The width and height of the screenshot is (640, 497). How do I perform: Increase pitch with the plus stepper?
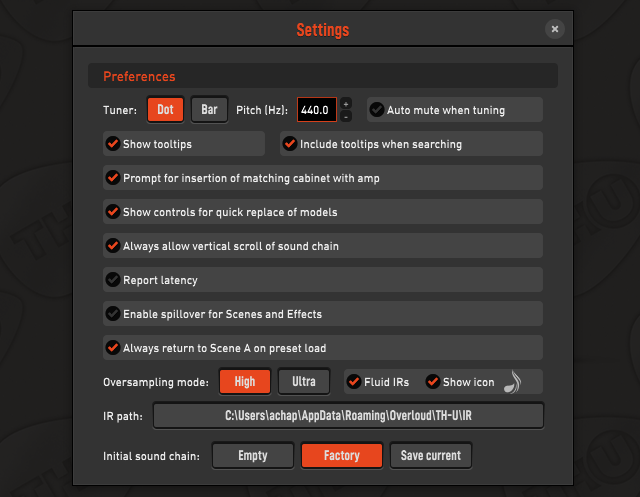346,104
